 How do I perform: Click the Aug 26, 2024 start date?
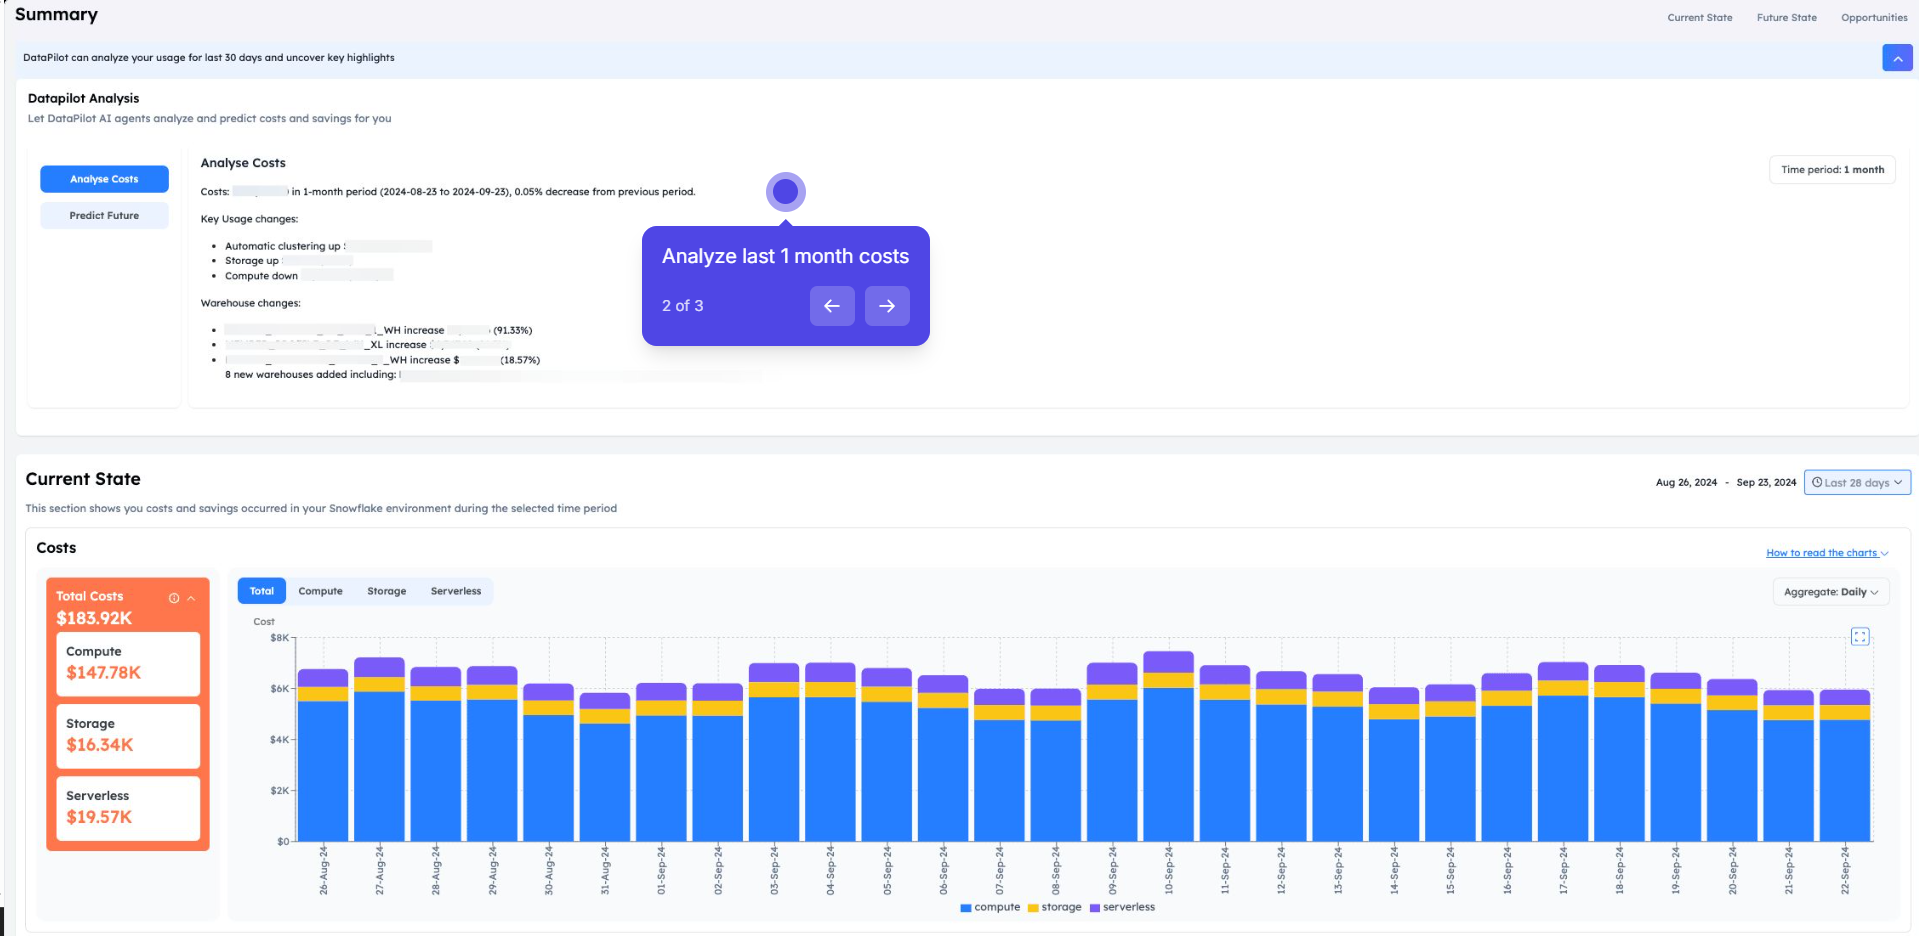point(1686,483)
